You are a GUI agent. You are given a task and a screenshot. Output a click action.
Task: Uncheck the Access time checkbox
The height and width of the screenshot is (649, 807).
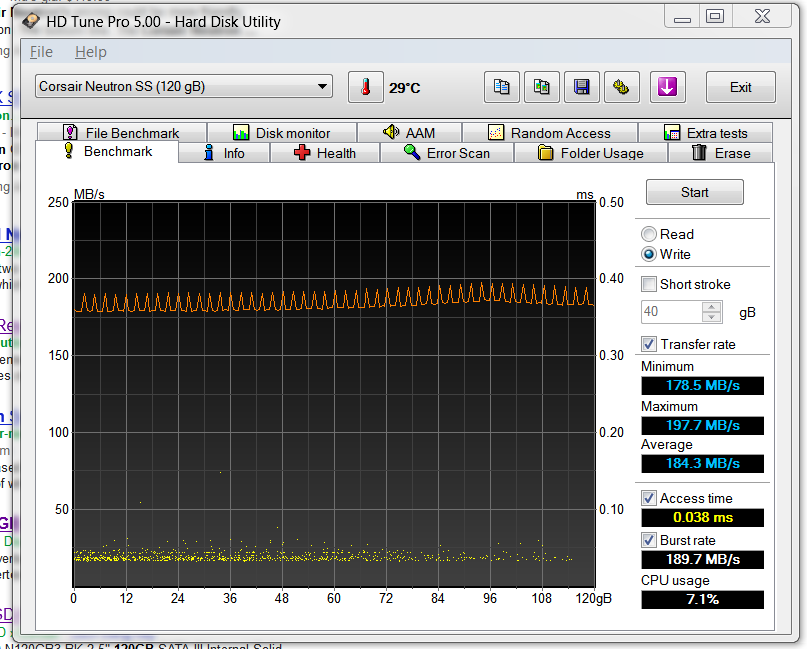coord(649,498)
